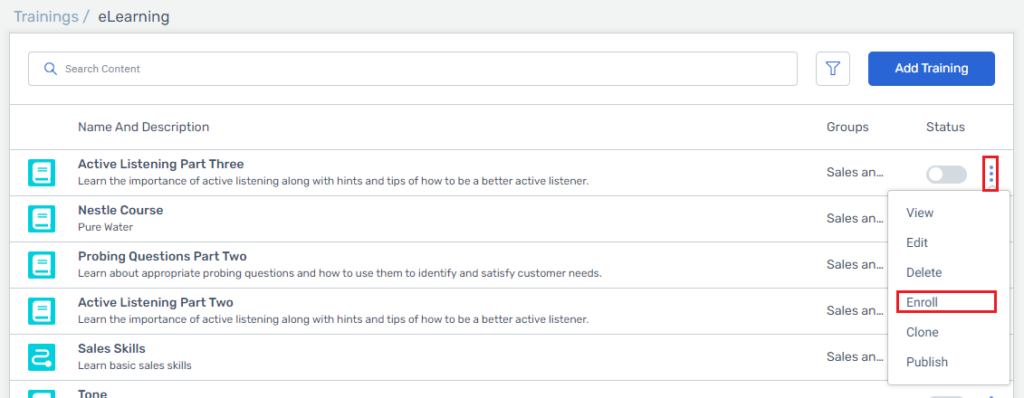Image resolution: width=1024 pixels, height=398 pixels.
Task: Click the Groups column header
Action: pyautogui.click(x=848, y=127)
